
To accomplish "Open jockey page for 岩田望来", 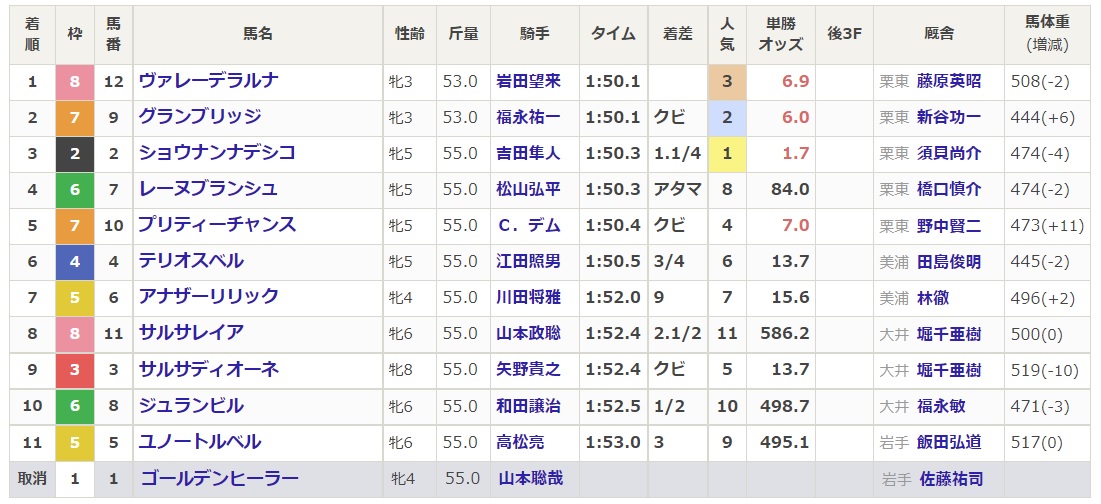I will point(529,81).
